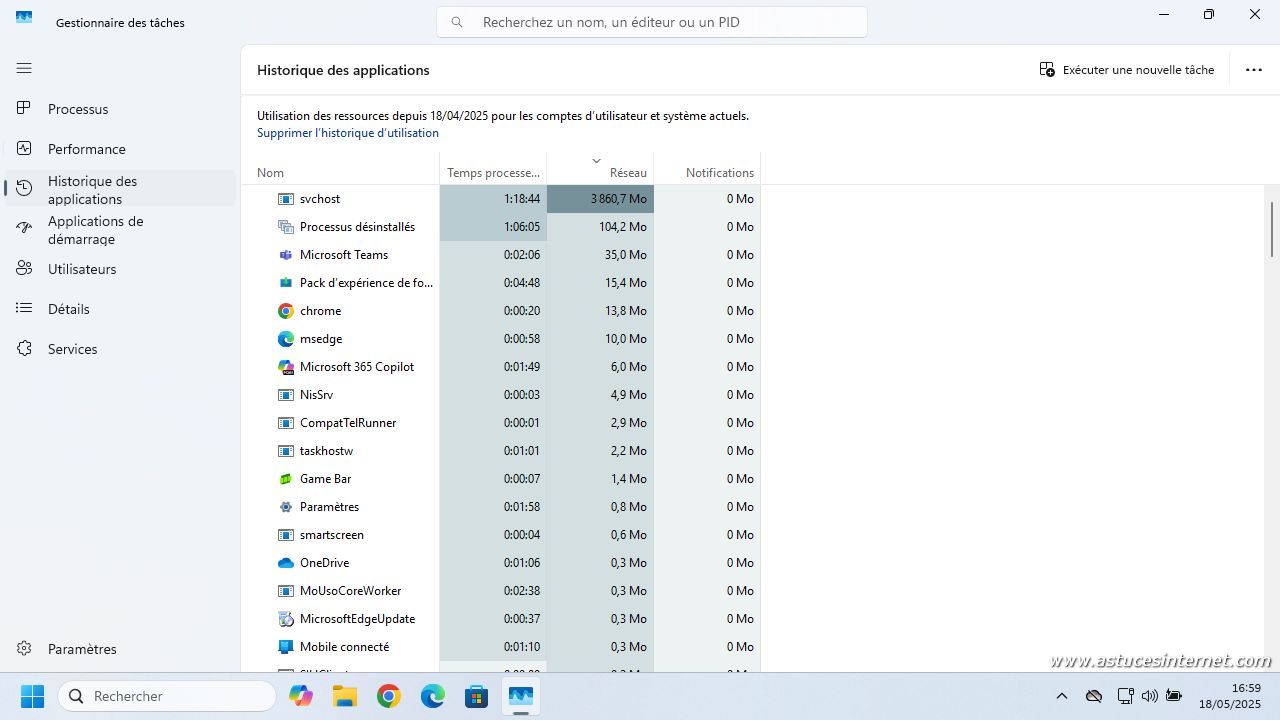Open Copilot from the taskbar

[x=301, y=696]
